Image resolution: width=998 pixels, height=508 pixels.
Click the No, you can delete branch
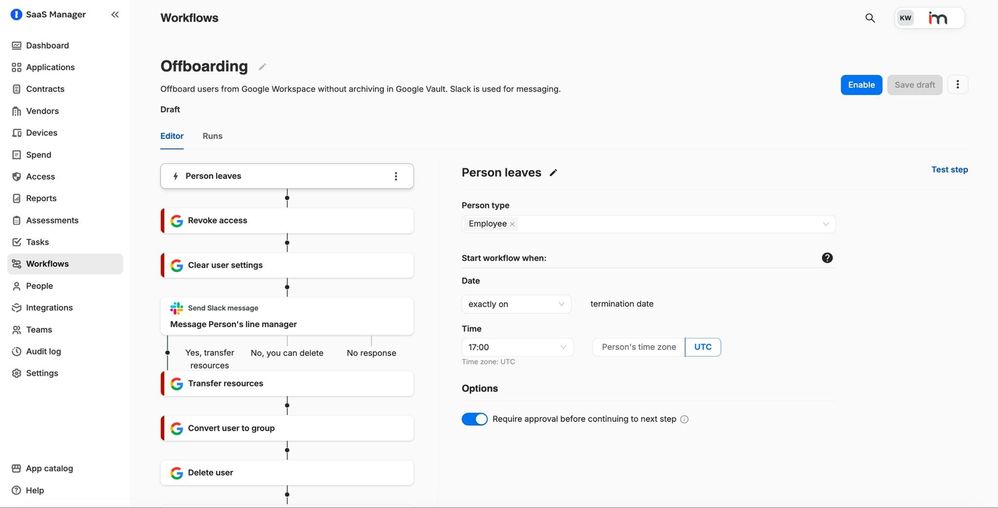click(287, 353)
